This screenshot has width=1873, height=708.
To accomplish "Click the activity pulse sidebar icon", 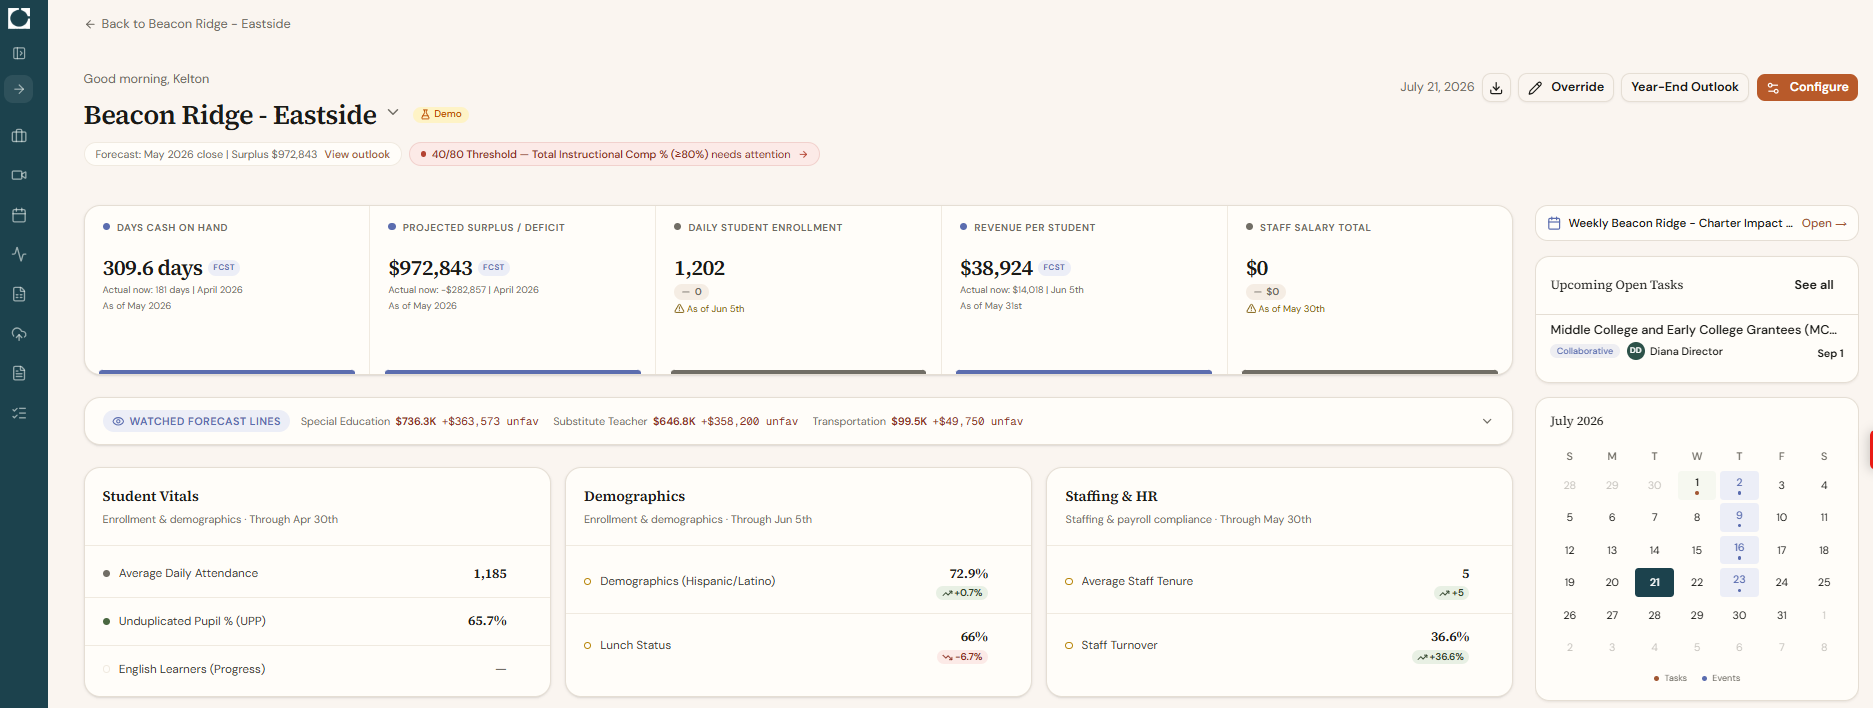I will click(19, 254).
